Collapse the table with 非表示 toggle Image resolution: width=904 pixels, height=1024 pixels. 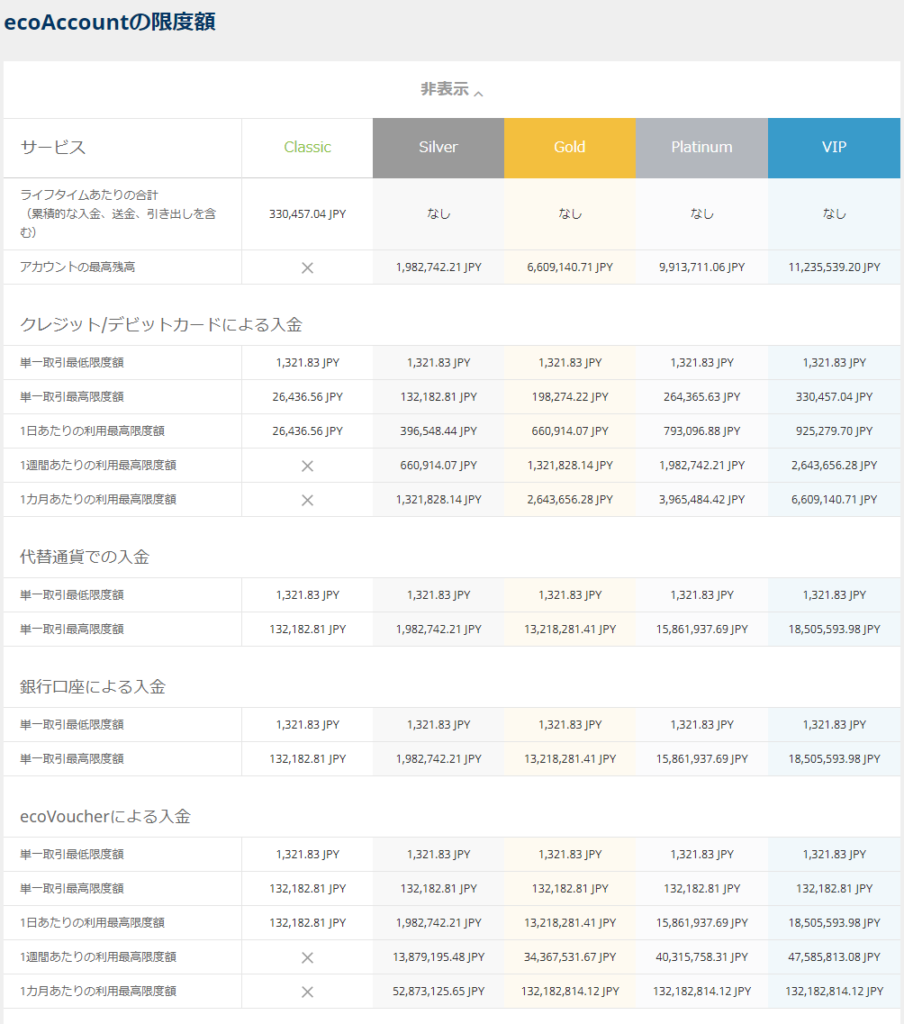451,89
